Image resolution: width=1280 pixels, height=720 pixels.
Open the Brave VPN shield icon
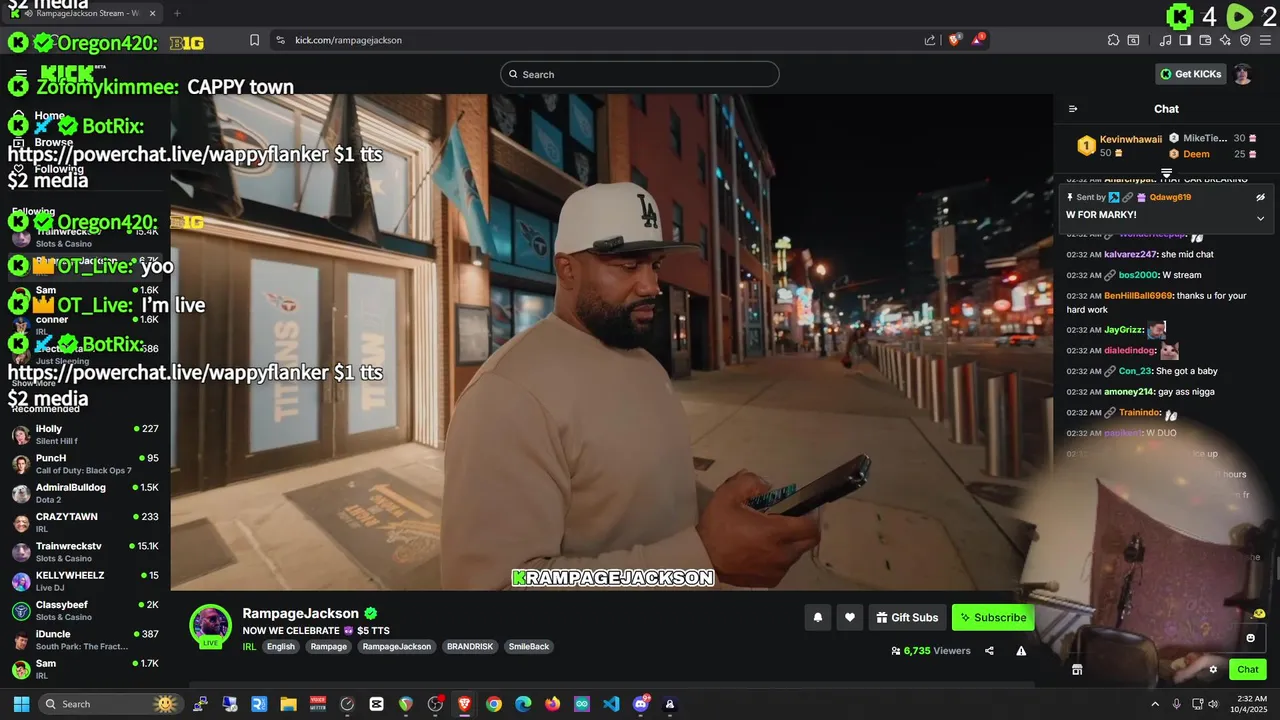[x=1245, y=40]
